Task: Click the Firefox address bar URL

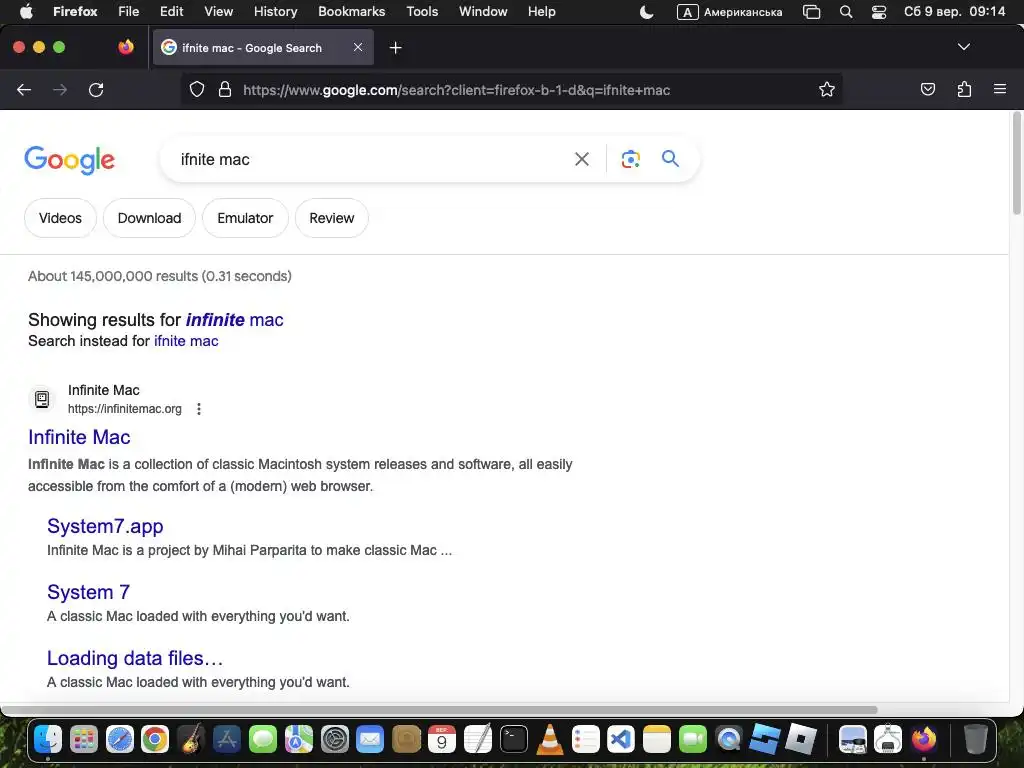Action: point(456,90)
